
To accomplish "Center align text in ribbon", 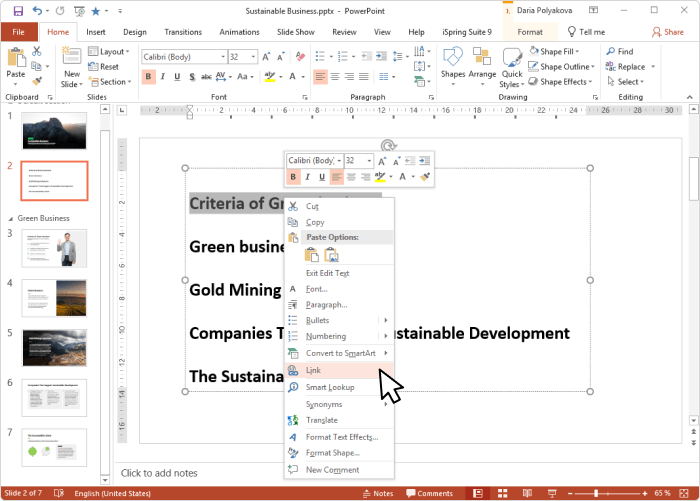I will pos(335,77).
